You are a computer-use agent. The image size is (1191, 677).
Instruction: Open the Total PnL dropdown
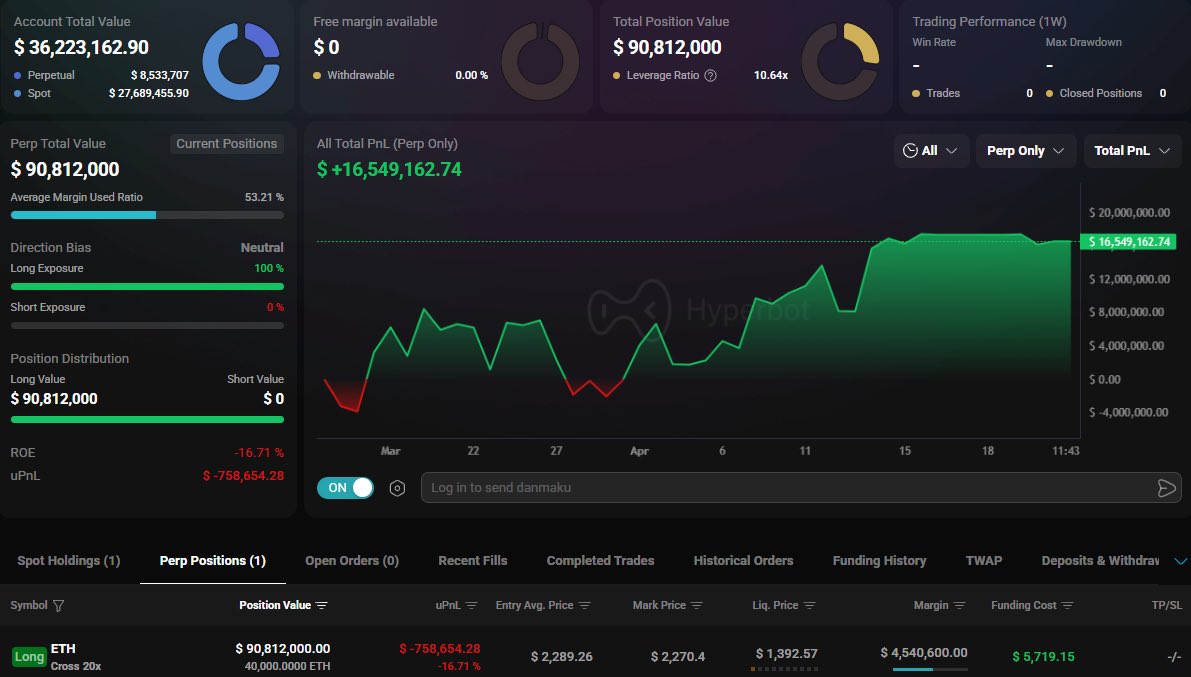(x=1132, y=150)
